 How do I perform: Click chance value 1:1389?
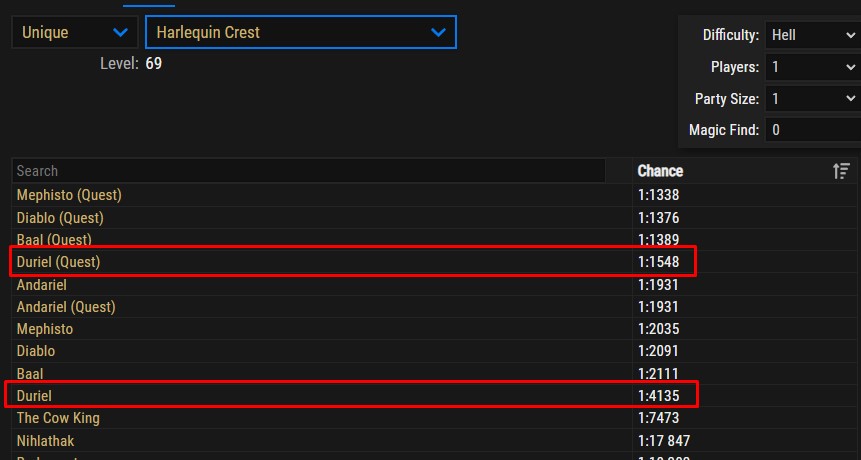(658, 240)
